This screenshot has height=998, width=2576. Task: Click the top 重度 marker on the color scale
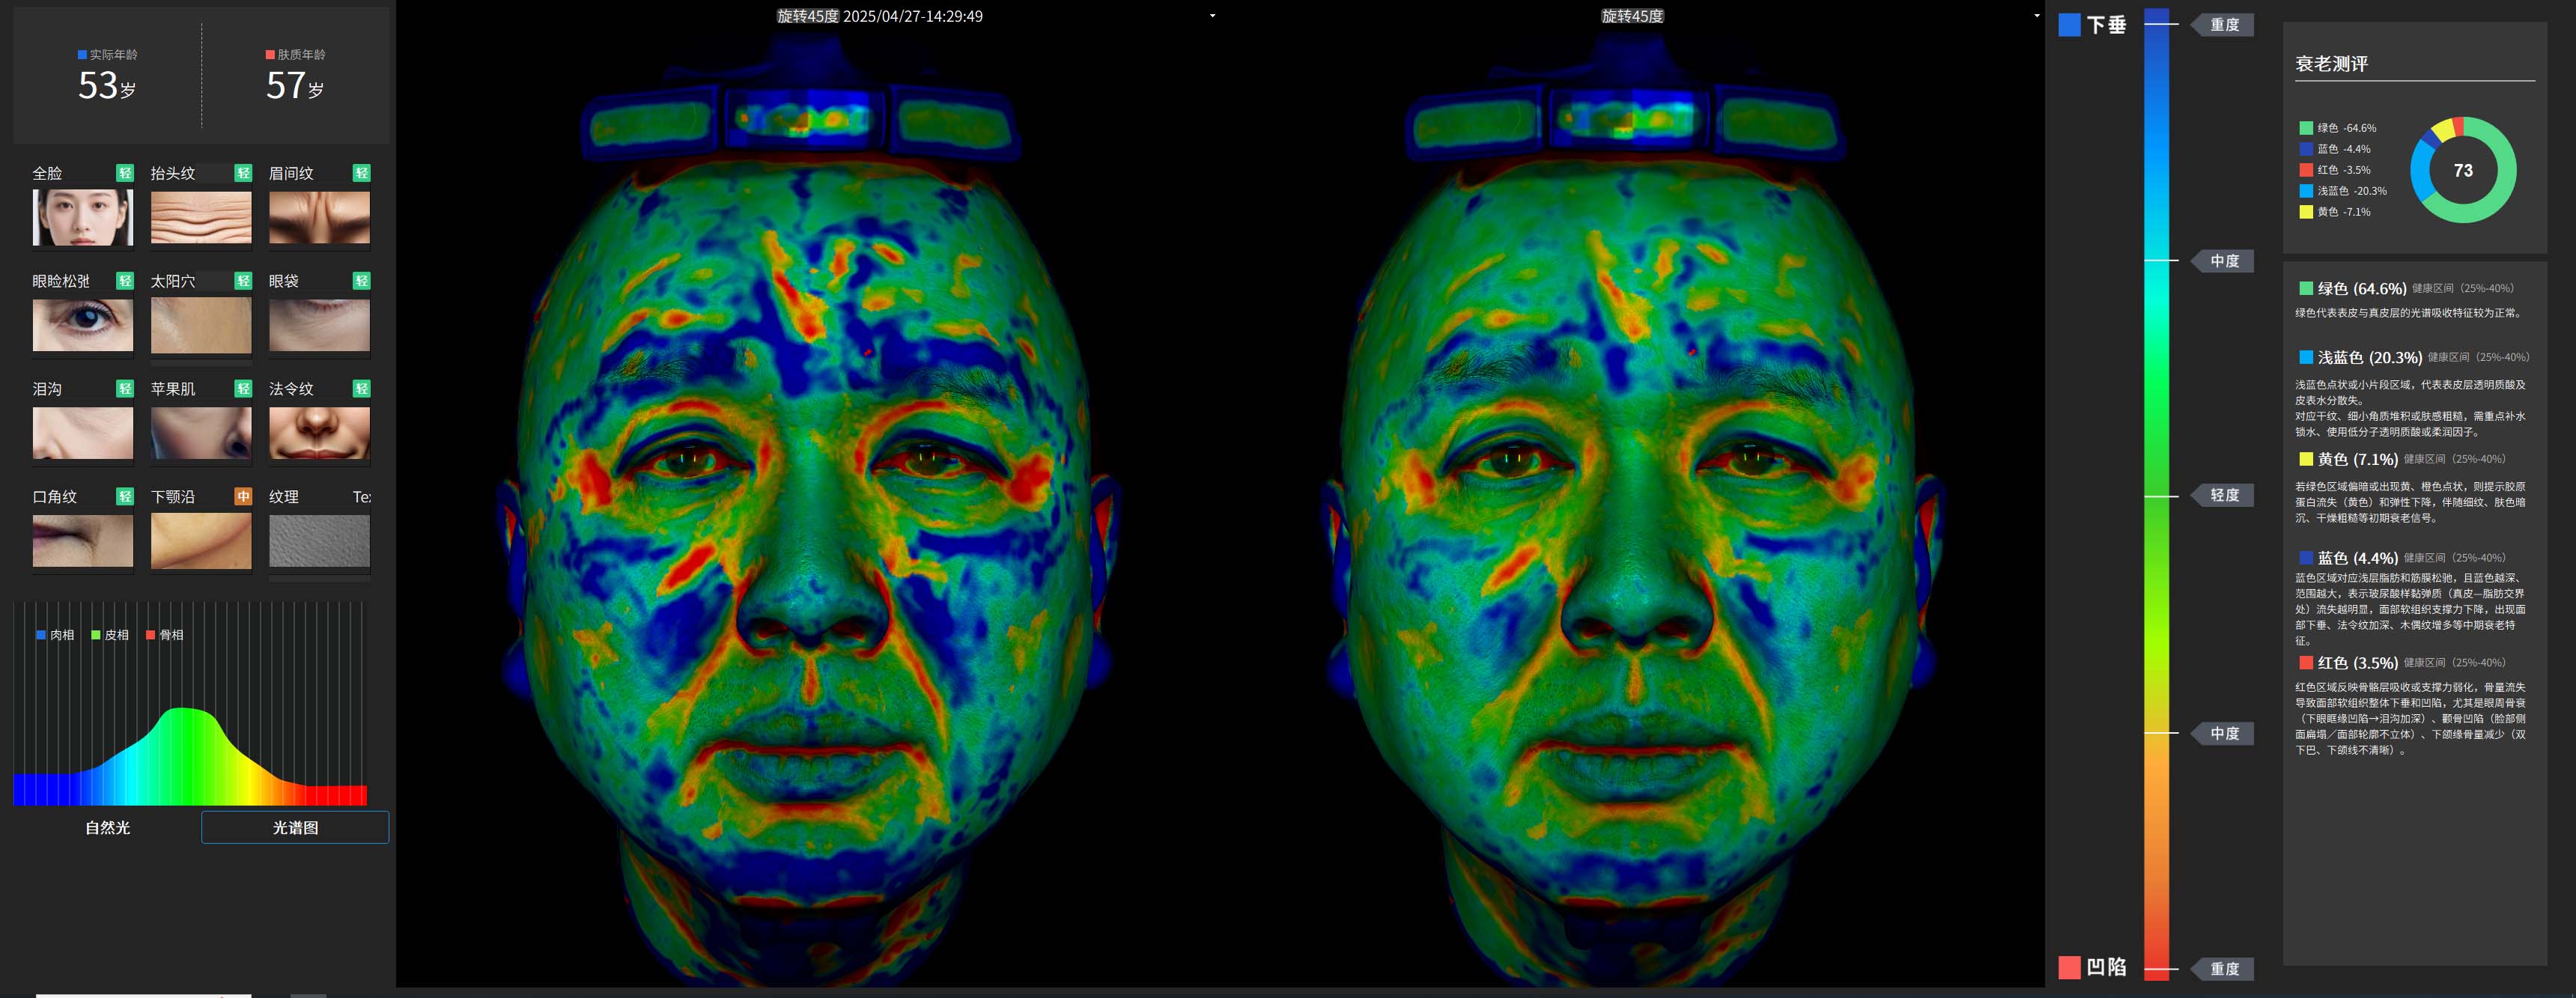(x=2223, y=25)
